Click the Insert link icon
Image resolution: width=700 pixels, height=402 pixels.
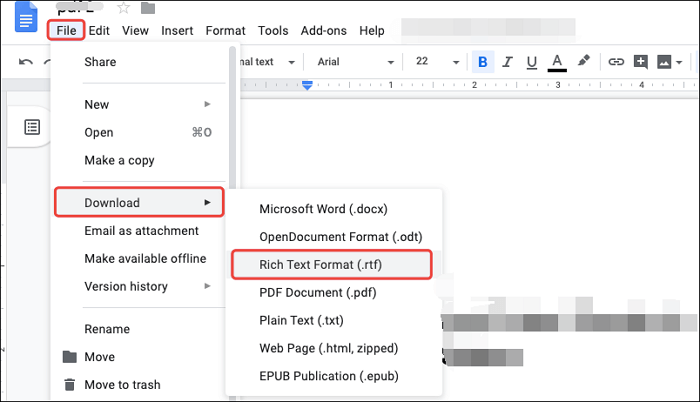coord(616,62)
